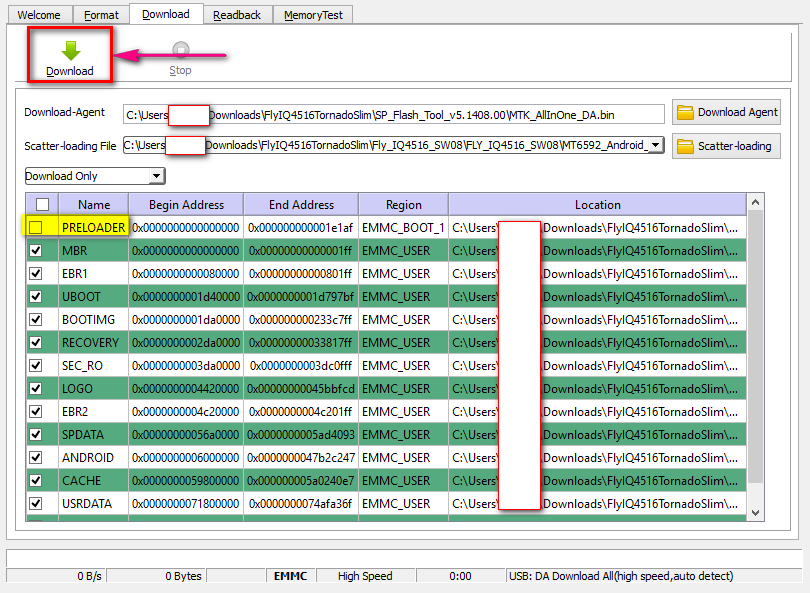Image resolution: width=810 pixels, height=593 pixels.
Task: Click the grey Stop icon
Action: 180,50
